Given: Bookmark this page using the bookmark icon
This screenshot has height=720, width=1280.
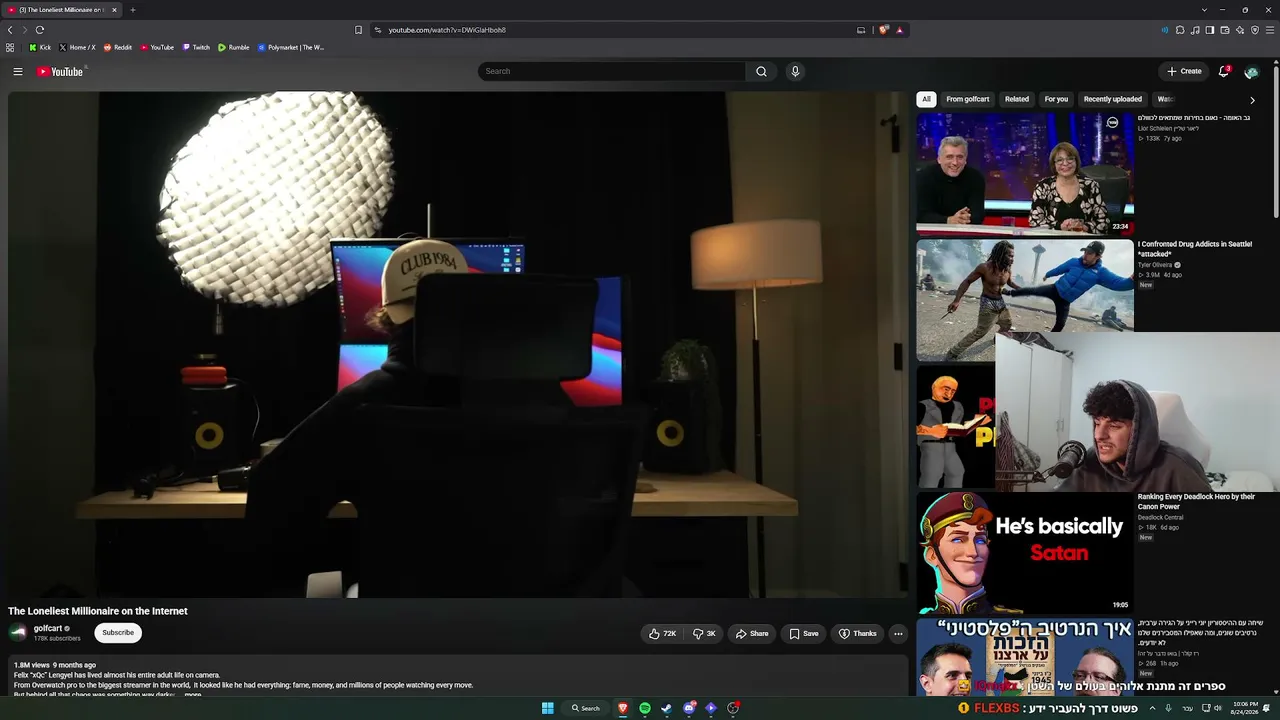Looking at the screenshot, I should pos(359,30).
